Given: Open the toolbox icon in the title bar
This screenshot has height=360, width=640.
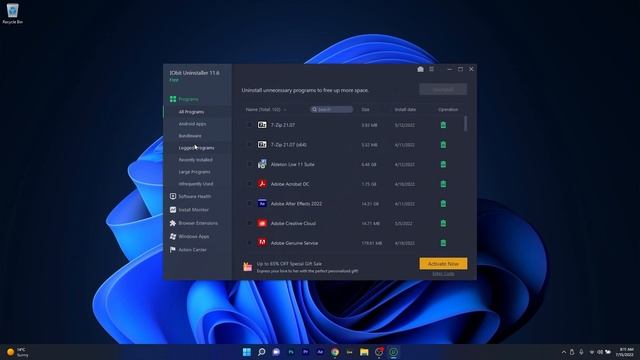Looking at the screenshot, I should 420,69.
